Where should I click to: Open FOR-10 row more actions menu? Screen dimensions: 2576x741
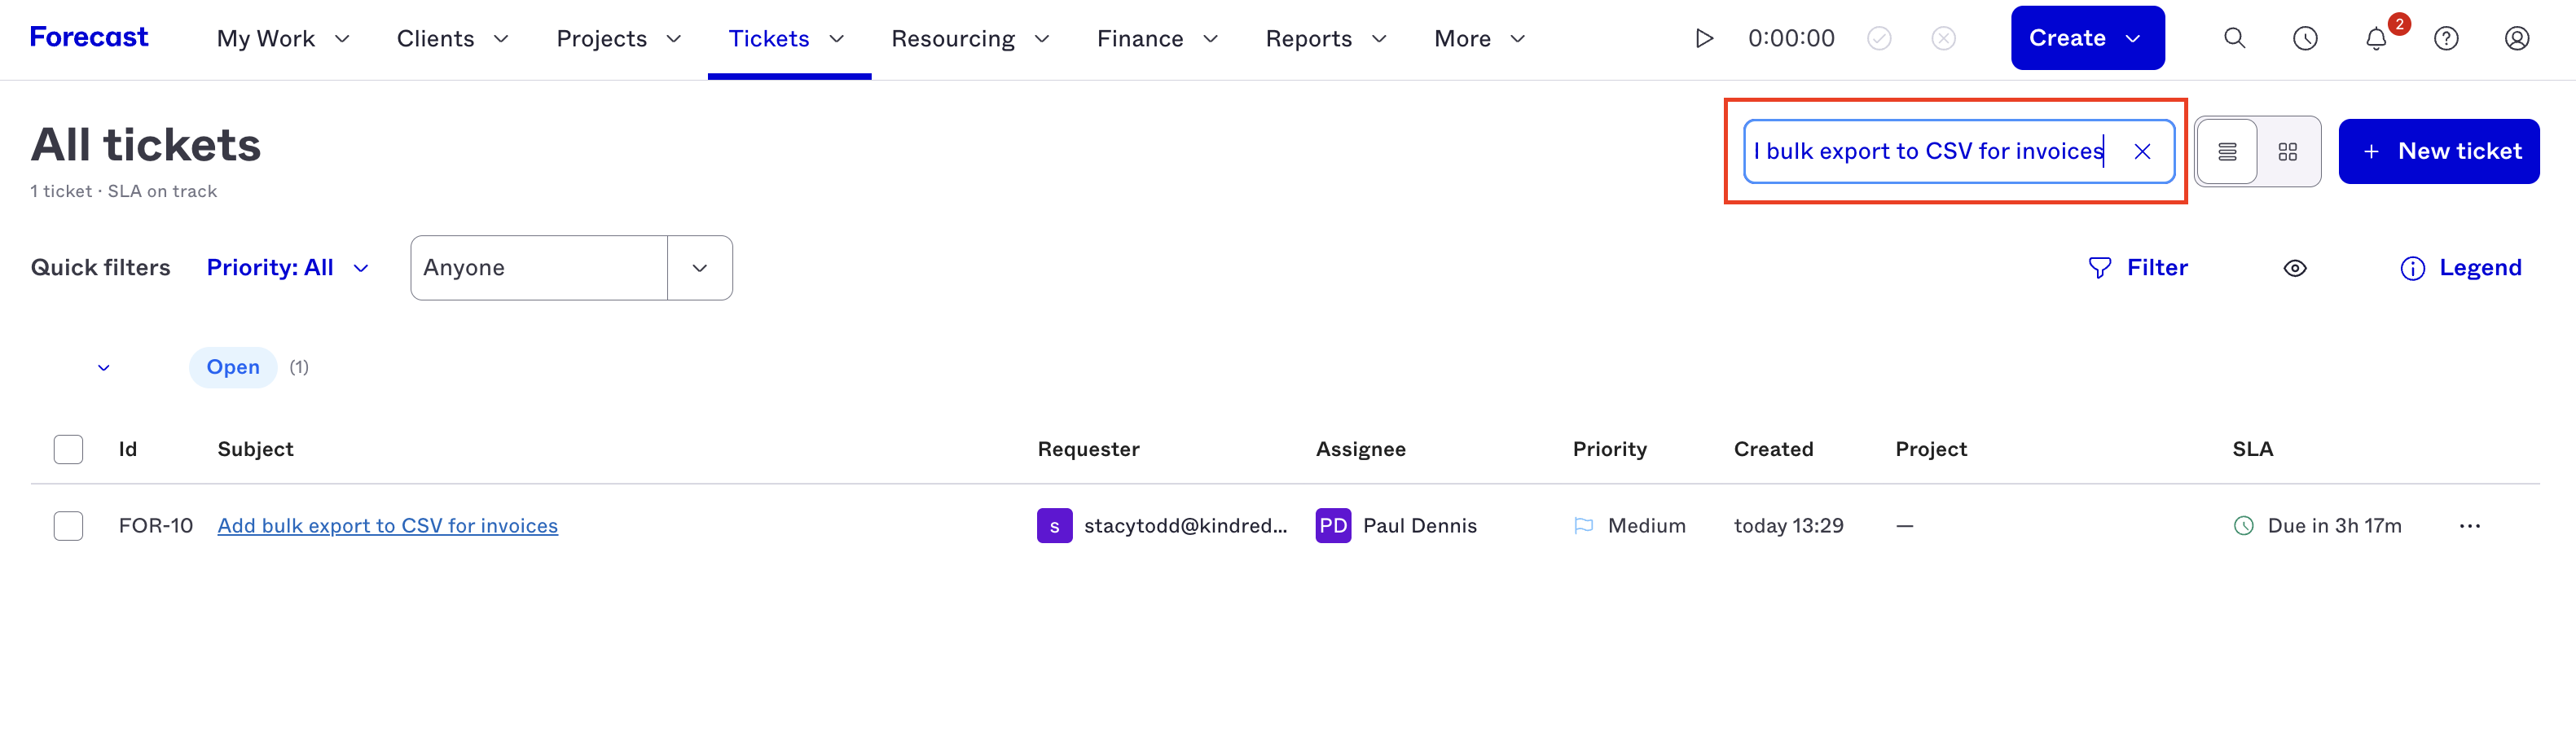tap(2469, 526)
